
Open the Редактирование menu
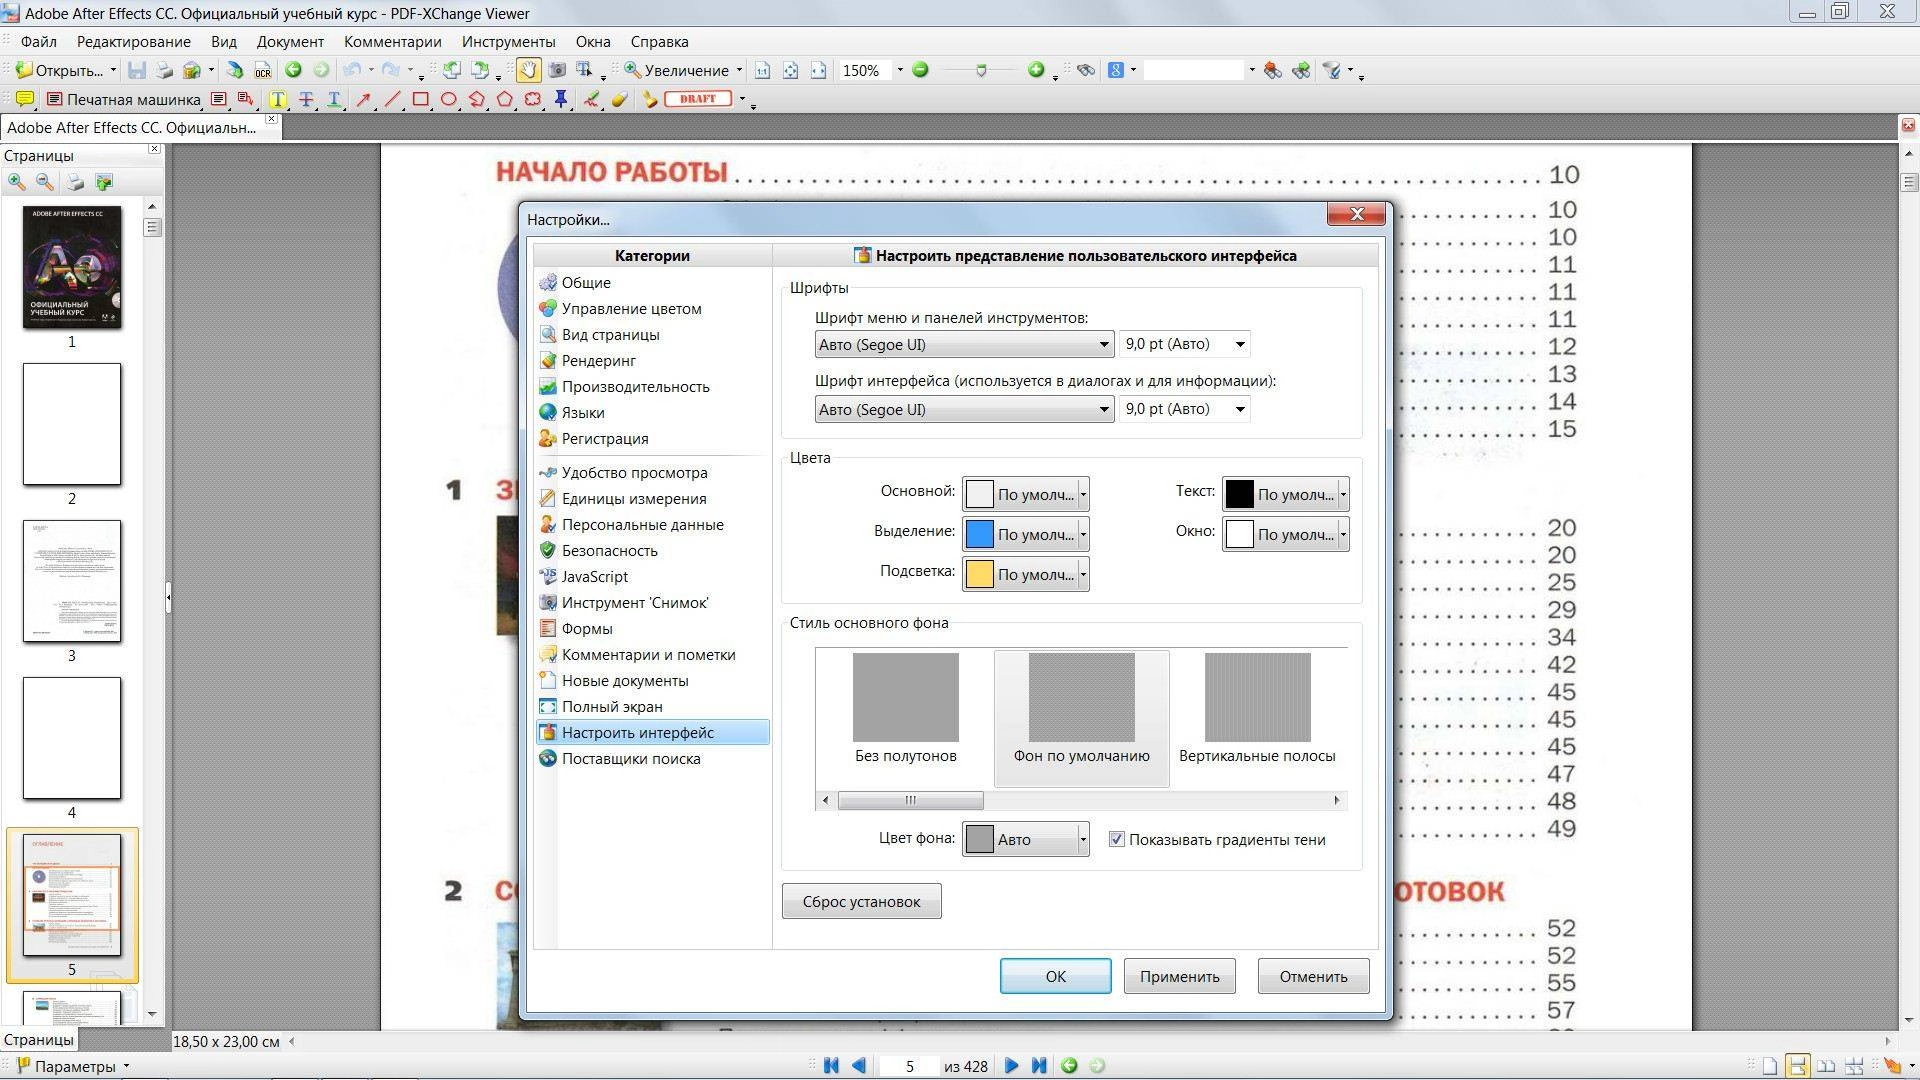click(133, 42)
